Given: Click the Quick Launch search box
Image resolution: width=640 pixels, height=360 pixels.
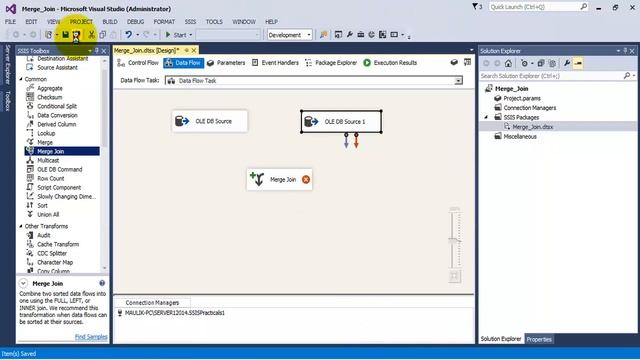Looking at the screenshot, I should pos(538,7).
